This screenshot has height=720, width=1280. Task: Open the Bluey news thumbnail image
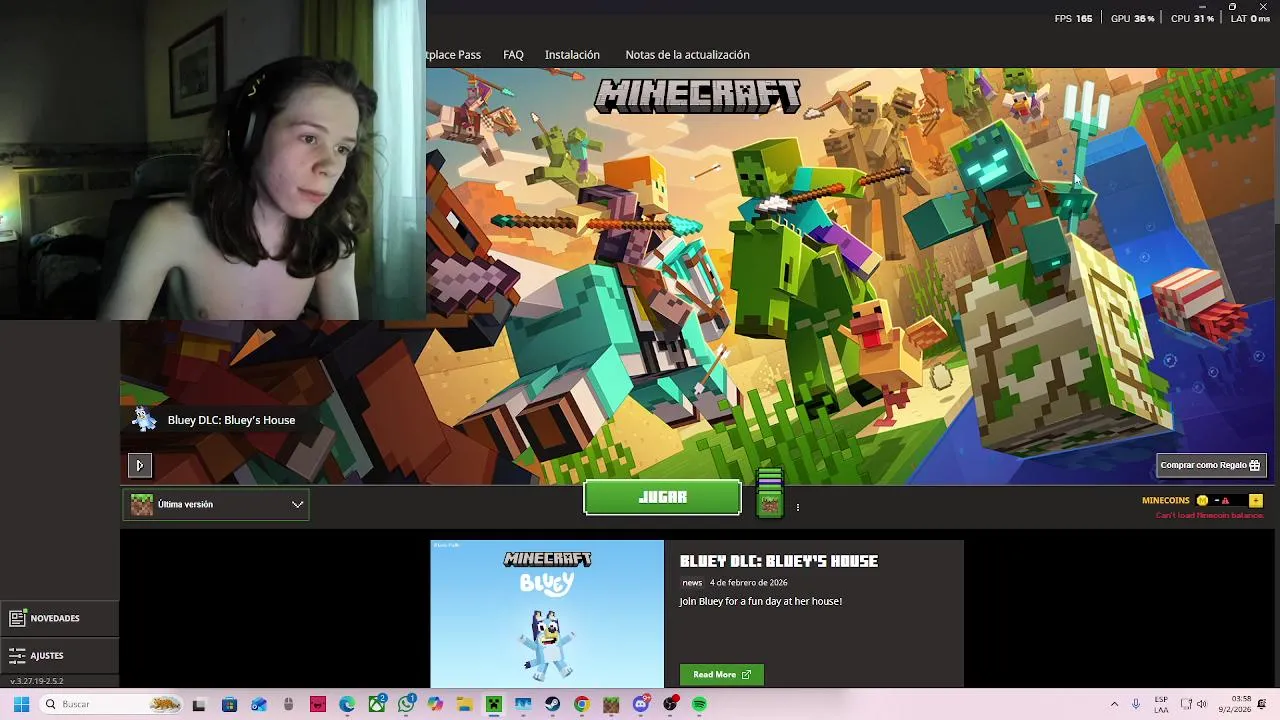point(547,613)
